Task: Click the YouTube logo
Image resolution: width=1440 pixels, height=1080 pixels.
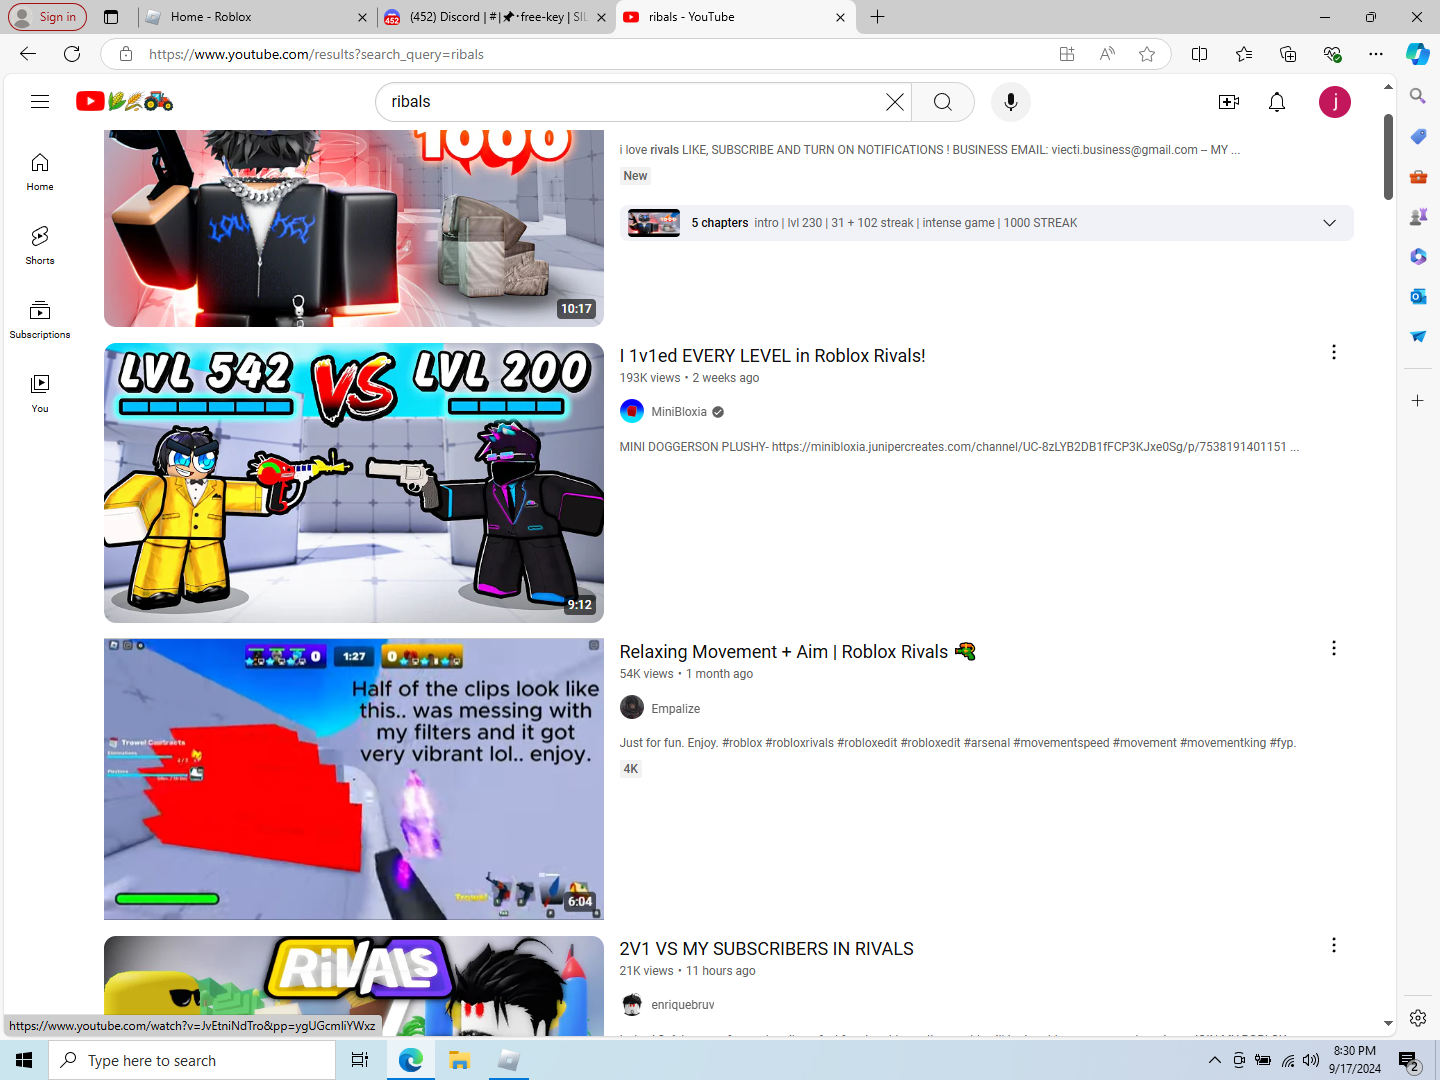Action: coord(125,101)
